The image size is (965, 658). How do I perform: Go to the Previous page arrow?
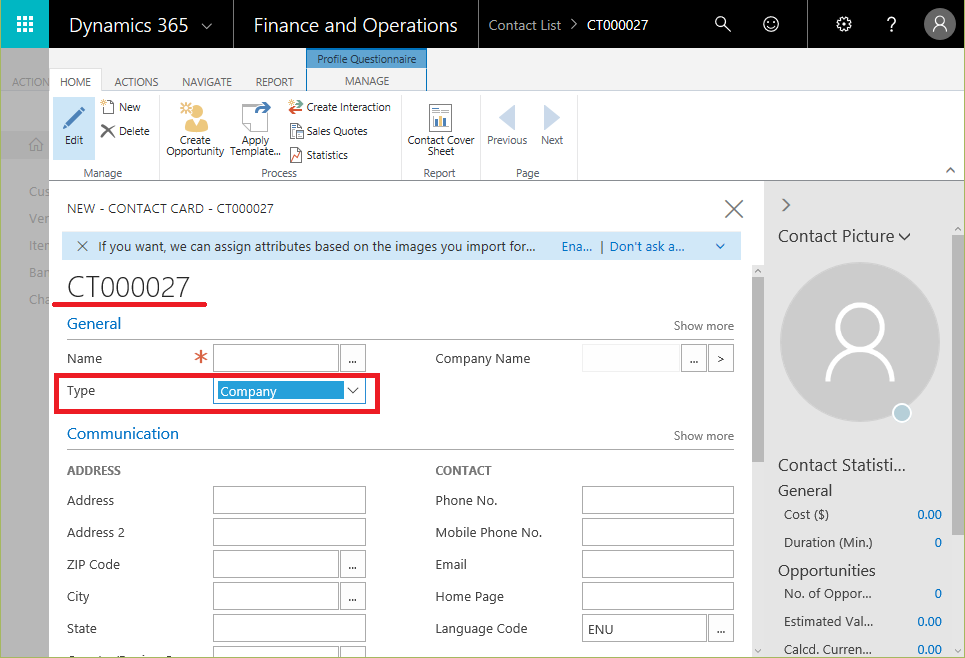[x=507, y=125]
